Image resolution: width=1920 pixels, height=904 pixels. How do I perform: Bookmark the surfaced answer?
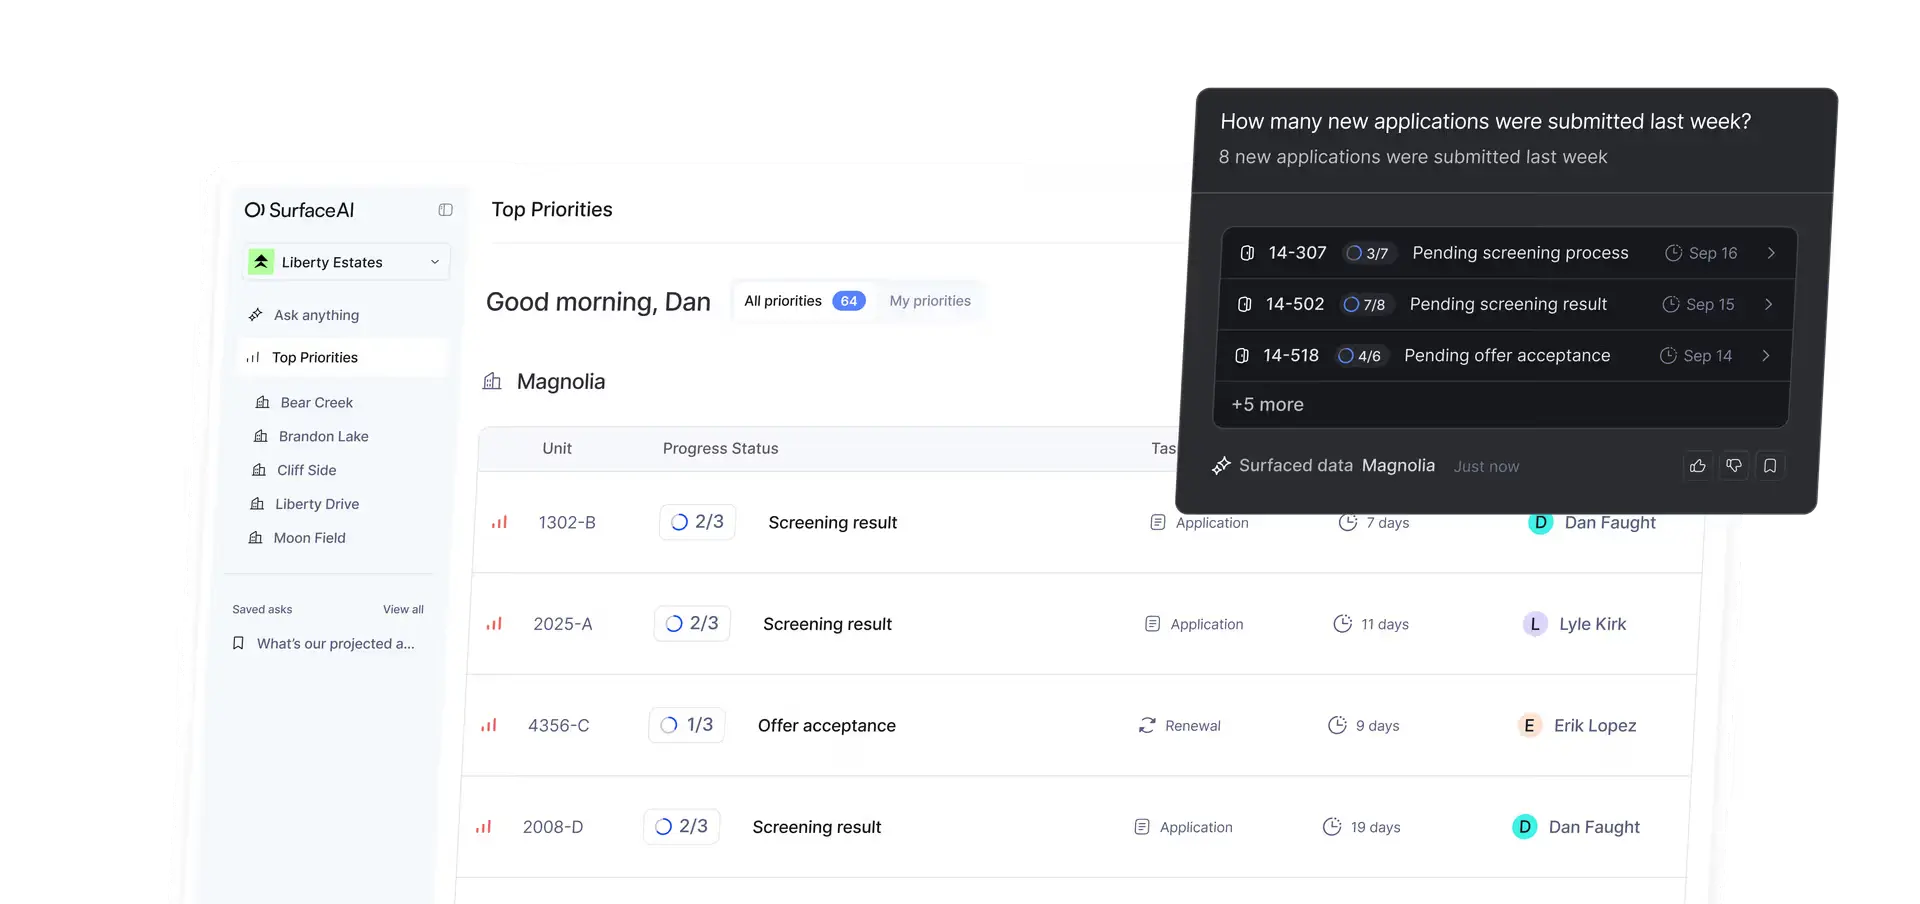[1770, 466]
